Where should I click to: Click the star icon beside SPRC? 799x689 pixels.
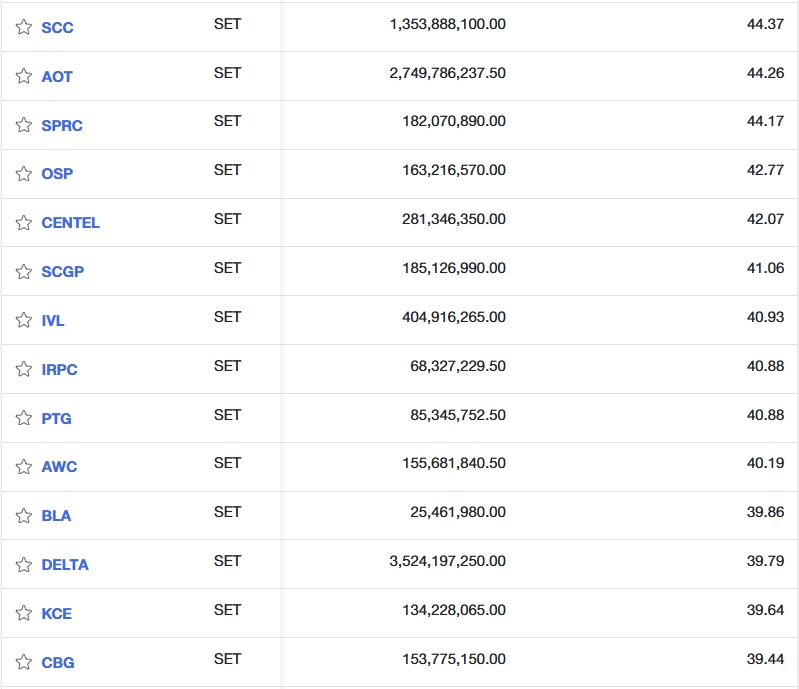click(x=24, y=126)
